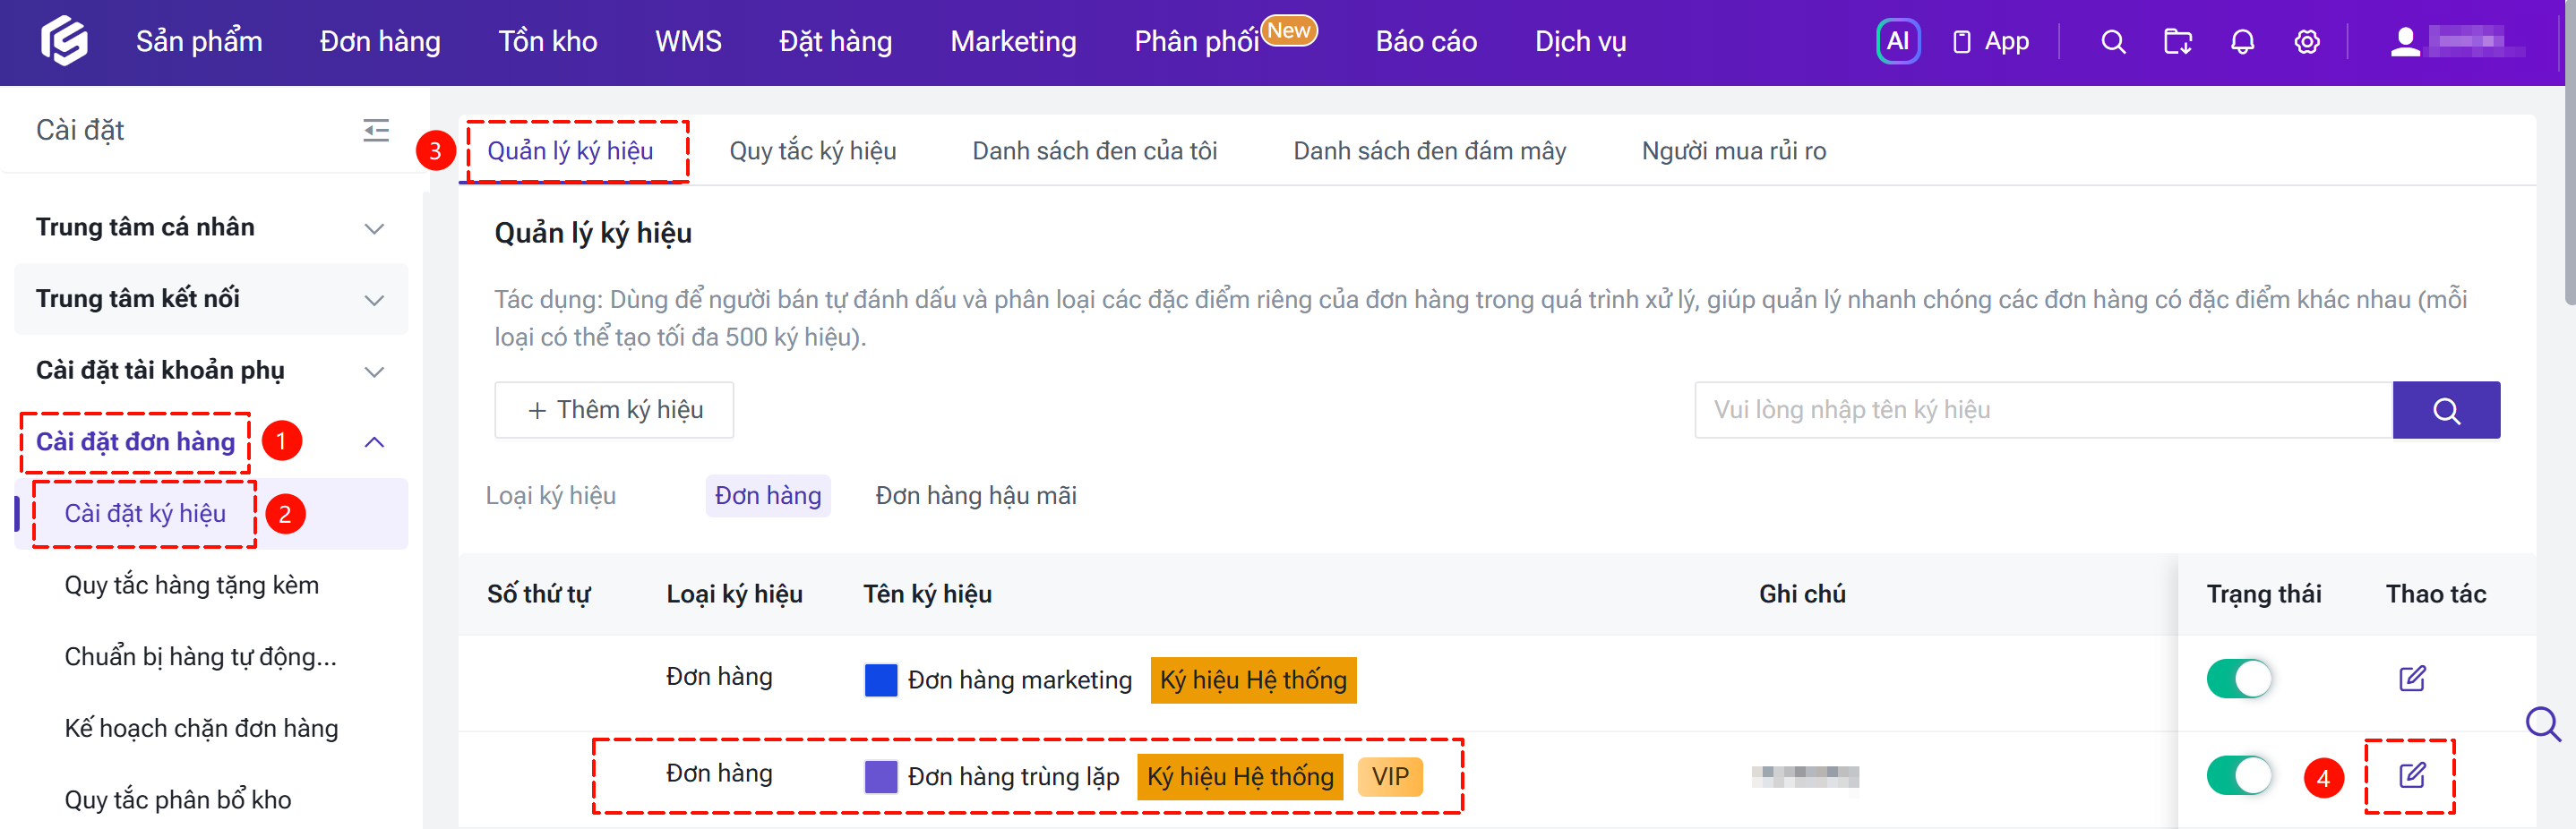The image size is (2576, 829).
Task: Click purple color swatch of Đơn hàng trùng lặp
Action: coord(880,777)
